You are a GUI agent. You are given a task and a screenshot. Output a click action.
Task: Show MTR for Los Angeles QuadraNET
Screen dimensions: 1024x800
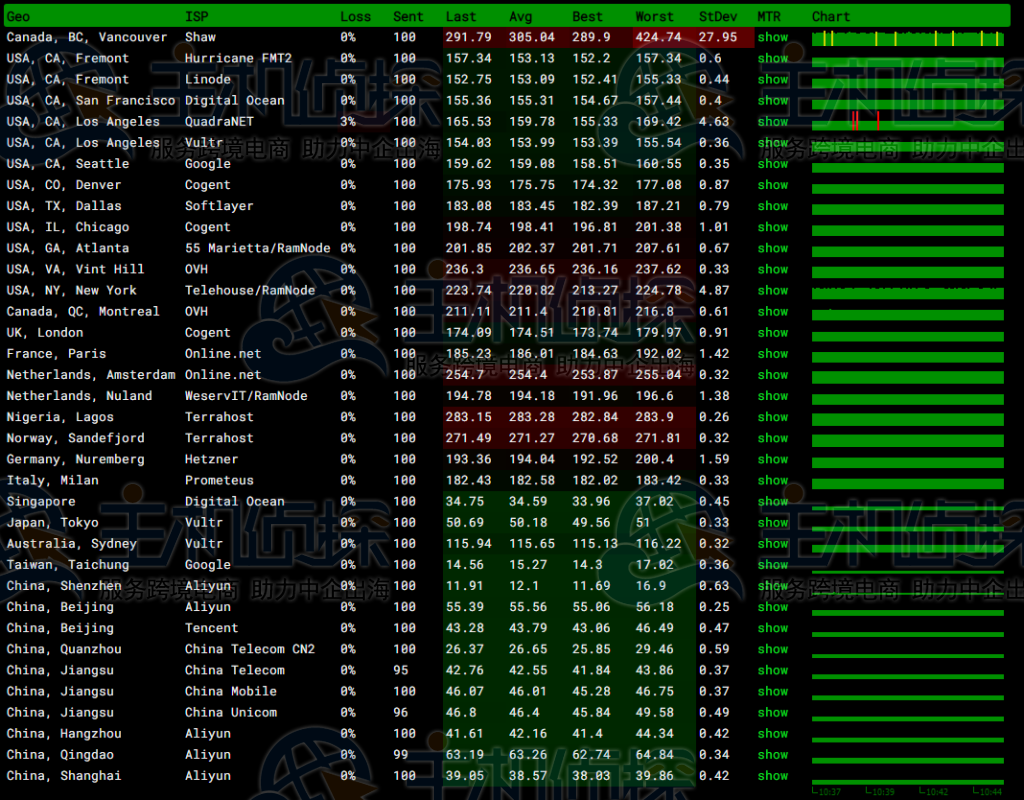coord(772,121)
